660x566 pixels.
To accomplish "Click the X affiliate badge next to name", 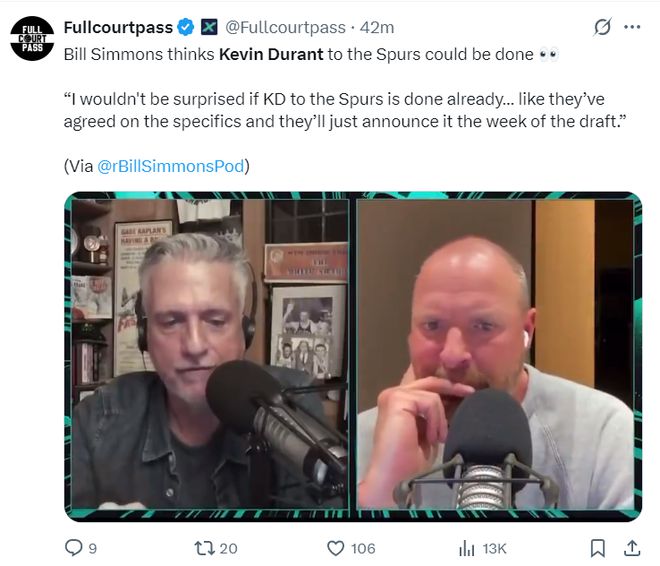I will tap(209, 27).
